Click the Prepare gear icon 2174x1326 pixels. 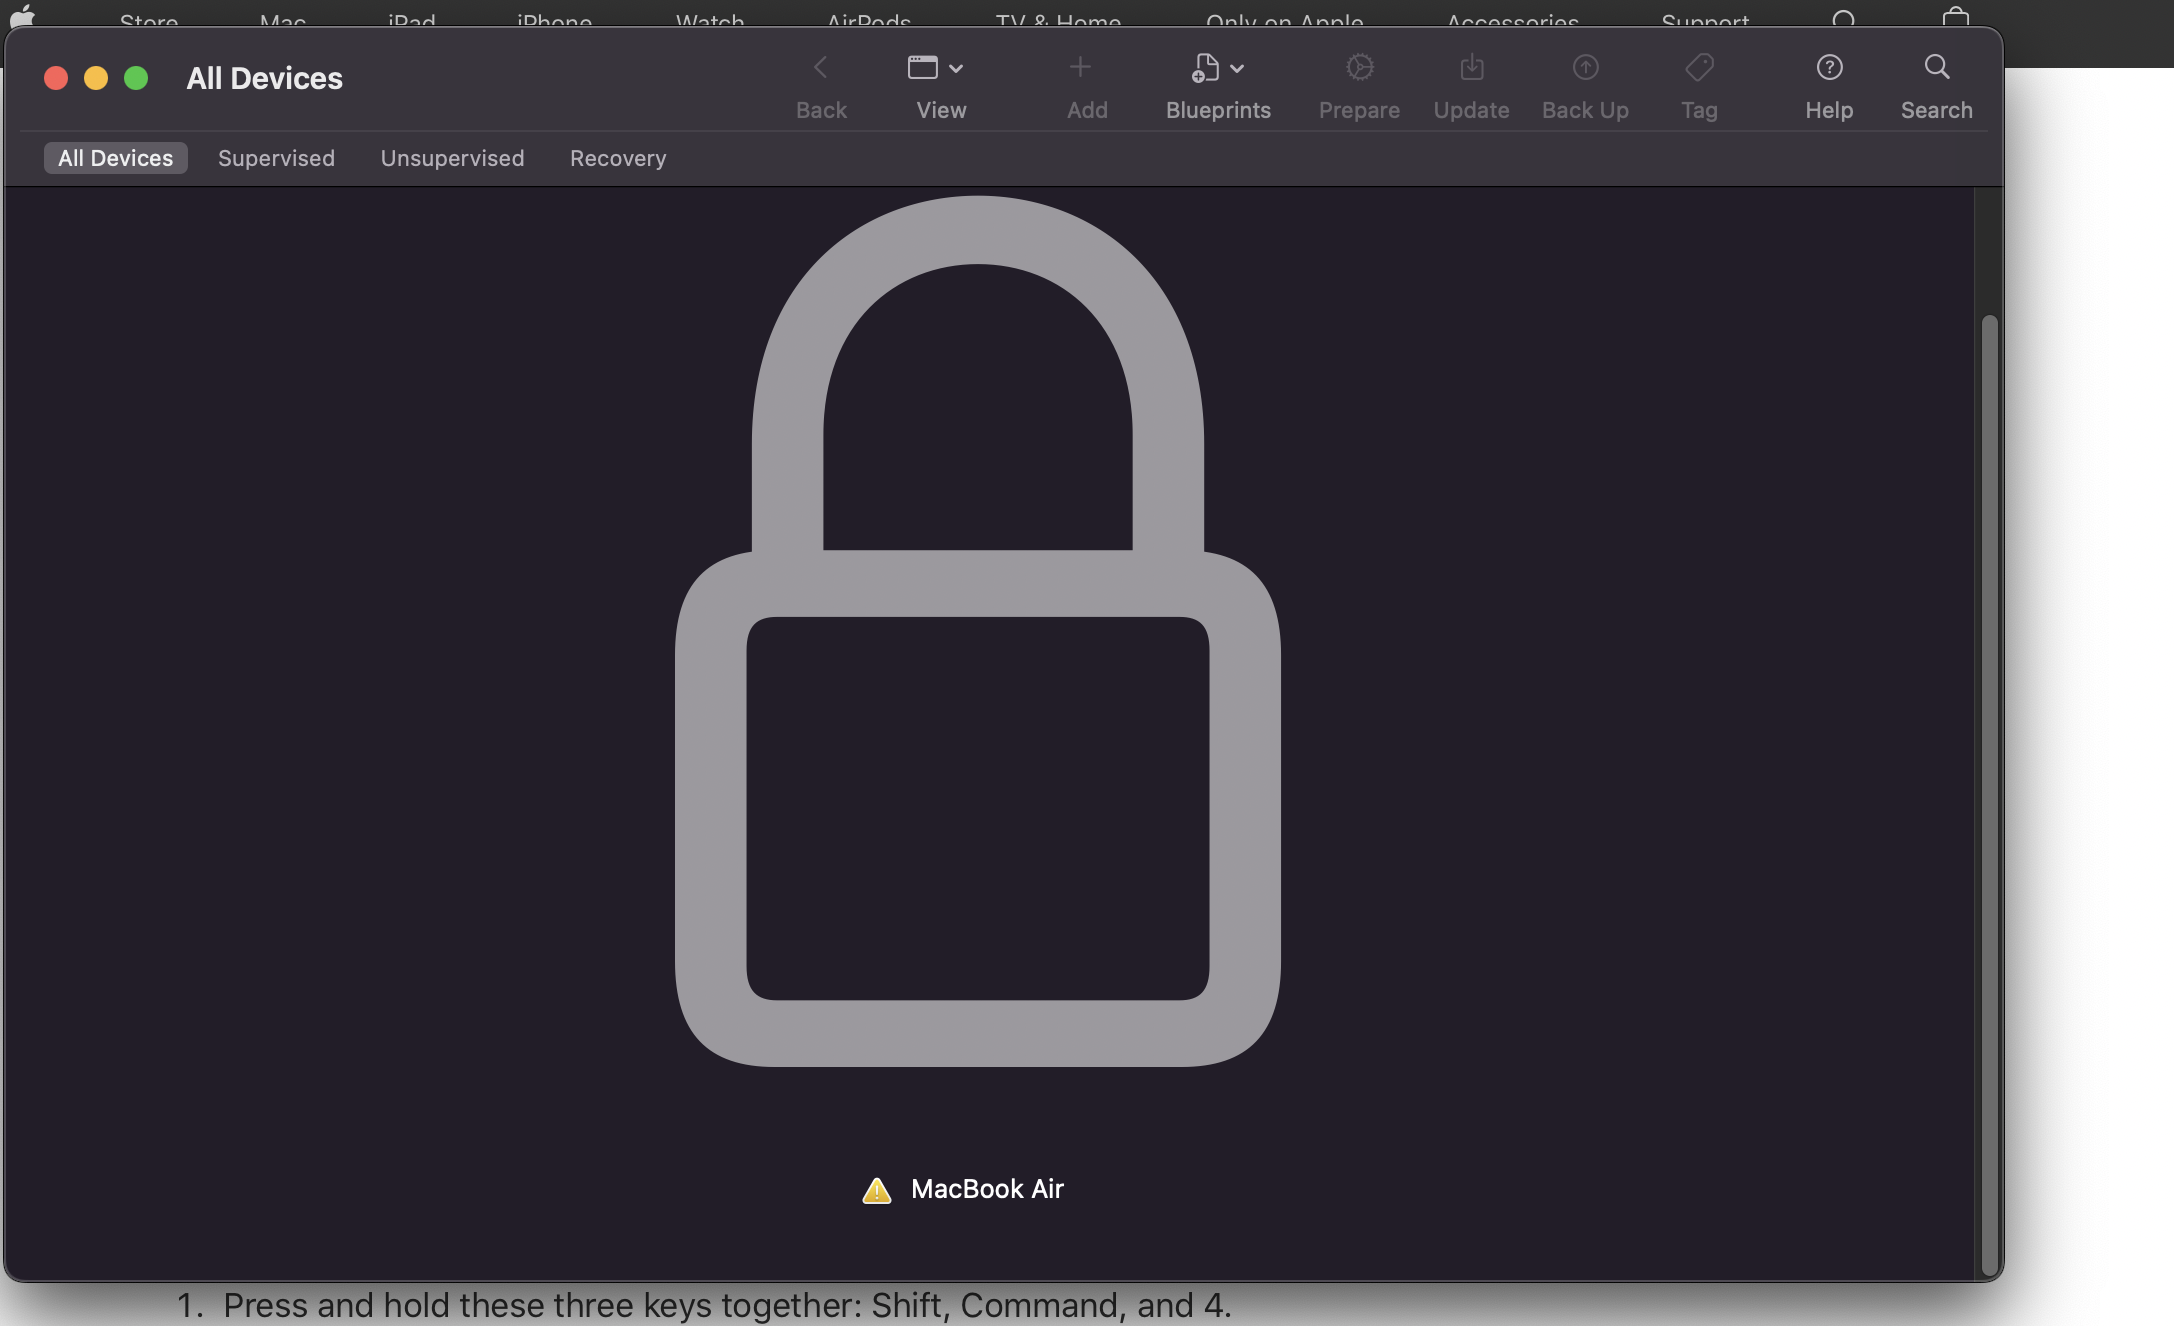click(x=1359, y=68)
